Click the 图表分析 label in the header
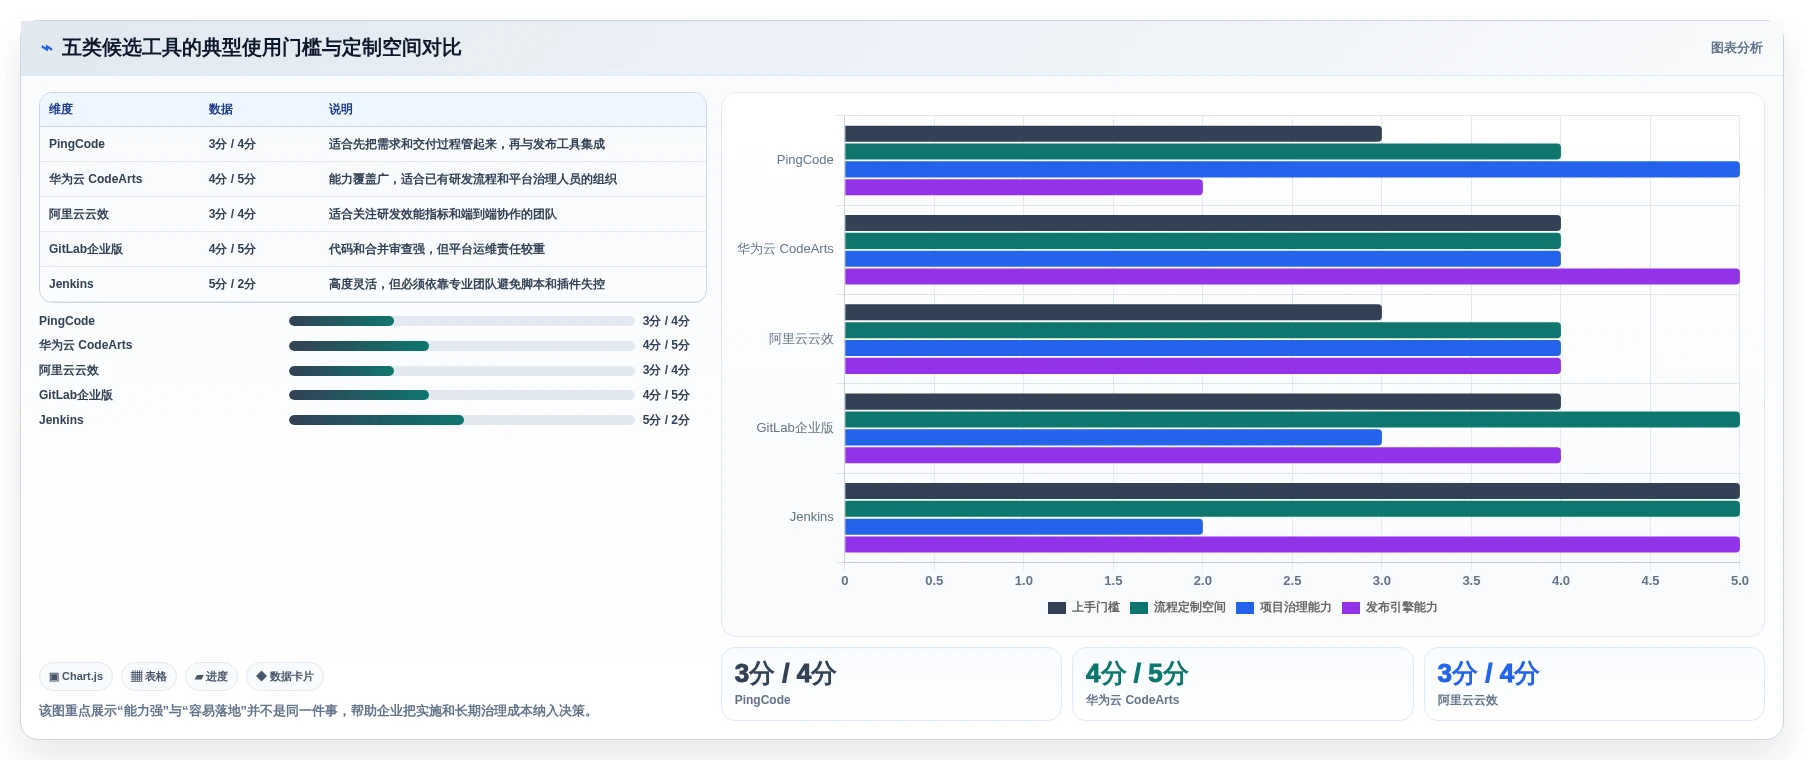The image size is (1804, 760). coord(1736,48)
